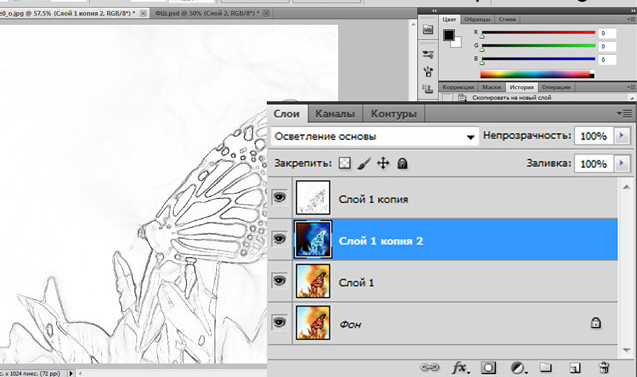This screenshot has height=377, width=637.
Task: Open Mini Bridge dock icon
Action: pos(428,29)
